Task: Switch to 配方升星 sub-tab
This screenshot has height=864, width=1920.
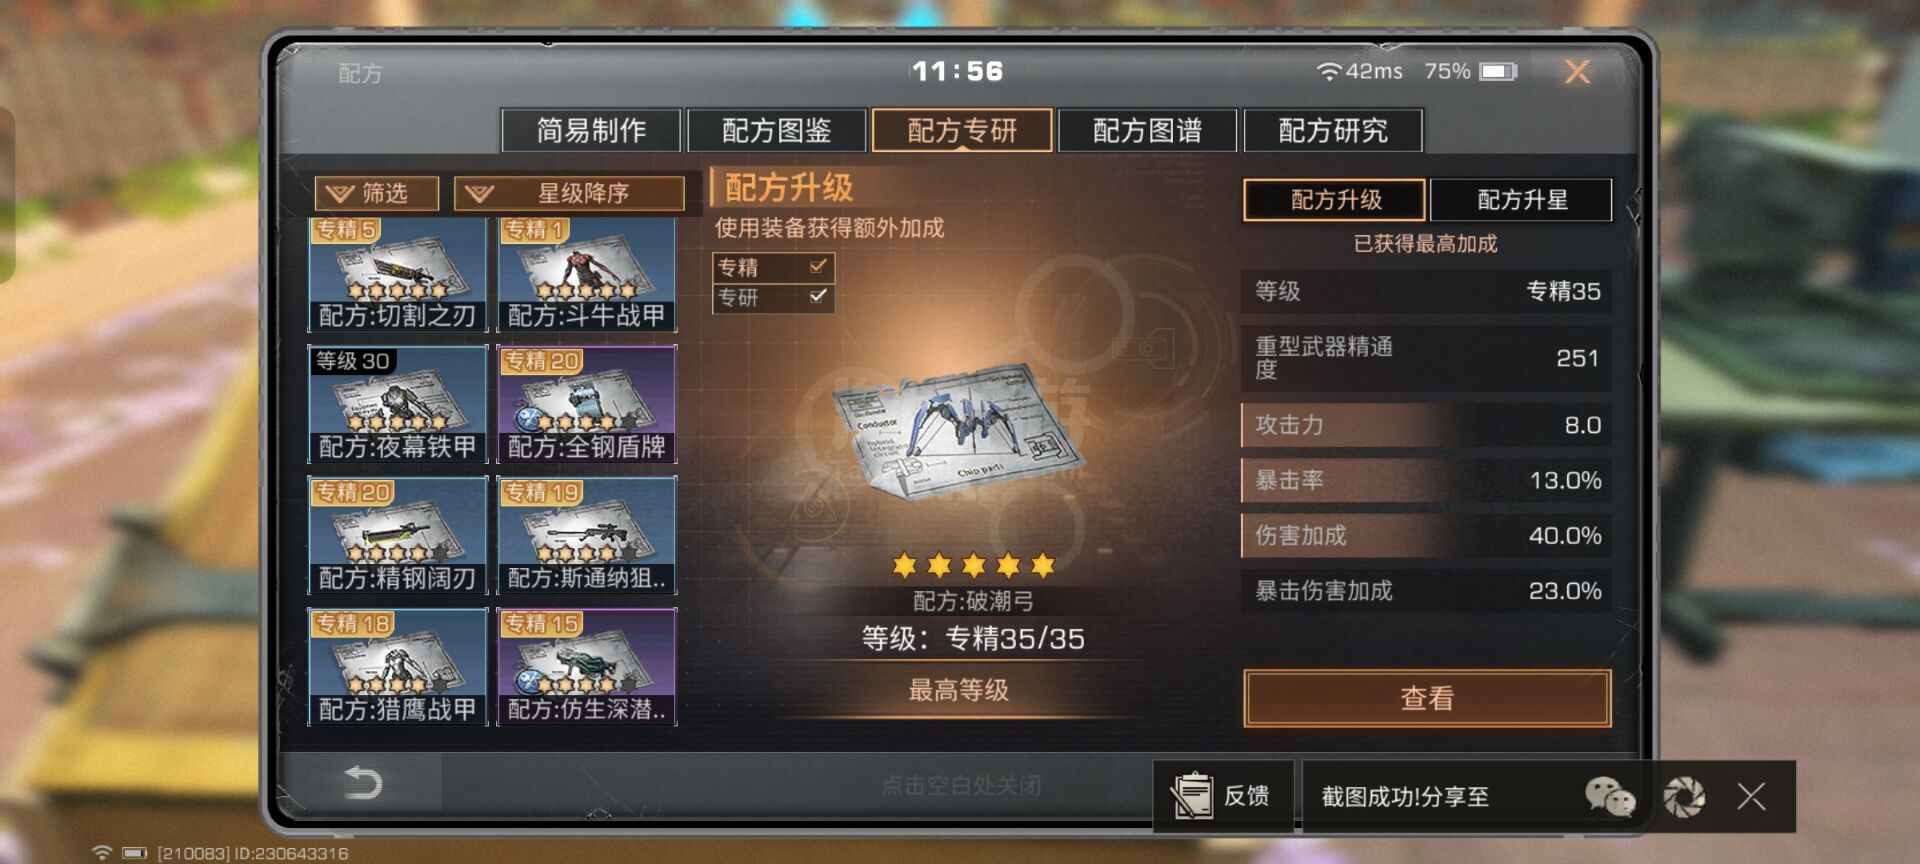Action: coord(1521,199)
